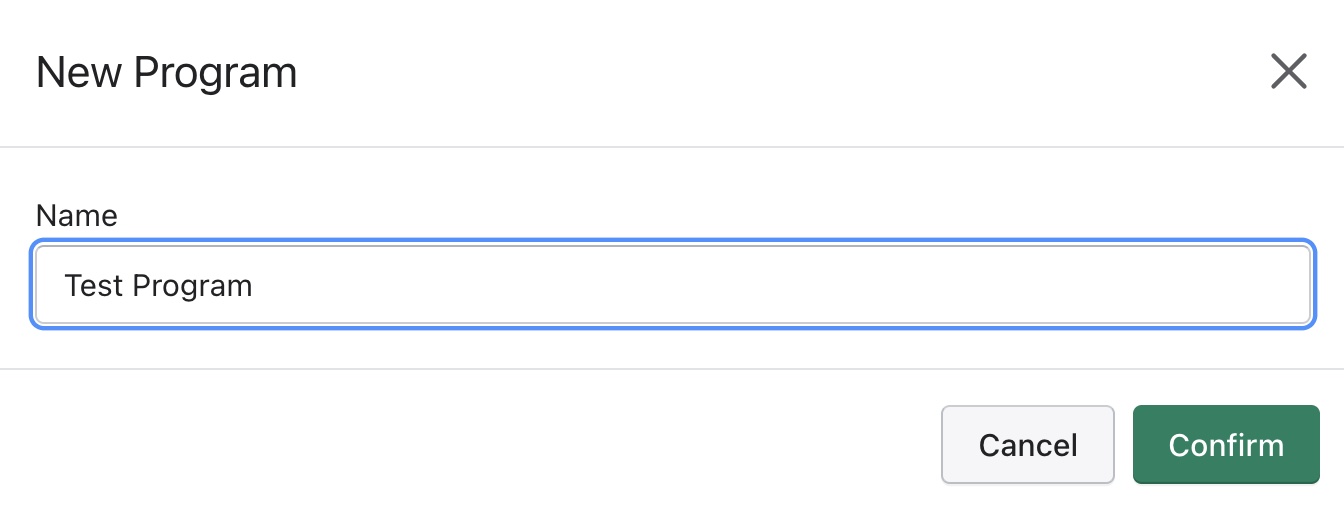The image size is (1344, 512).
Task: Select the Name label above the field
Action: [76, 215]
